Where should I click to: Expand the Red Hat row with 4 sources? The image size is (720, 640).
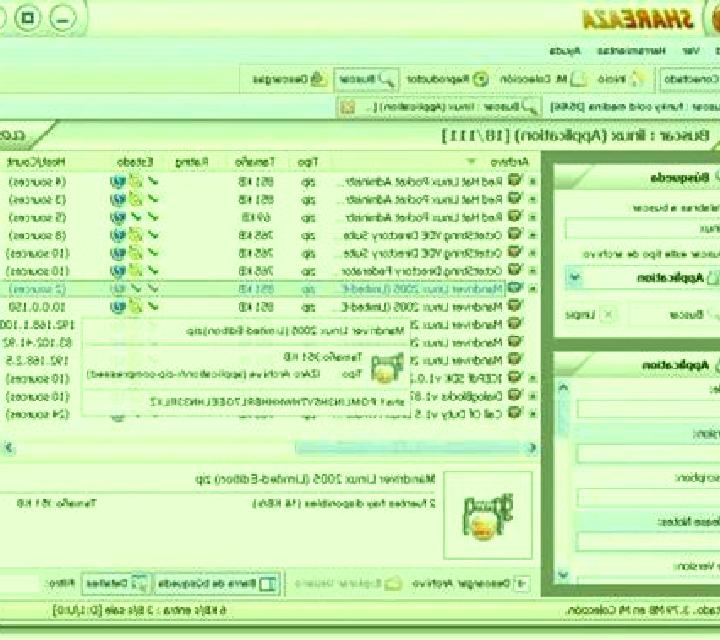click(533, 182)
